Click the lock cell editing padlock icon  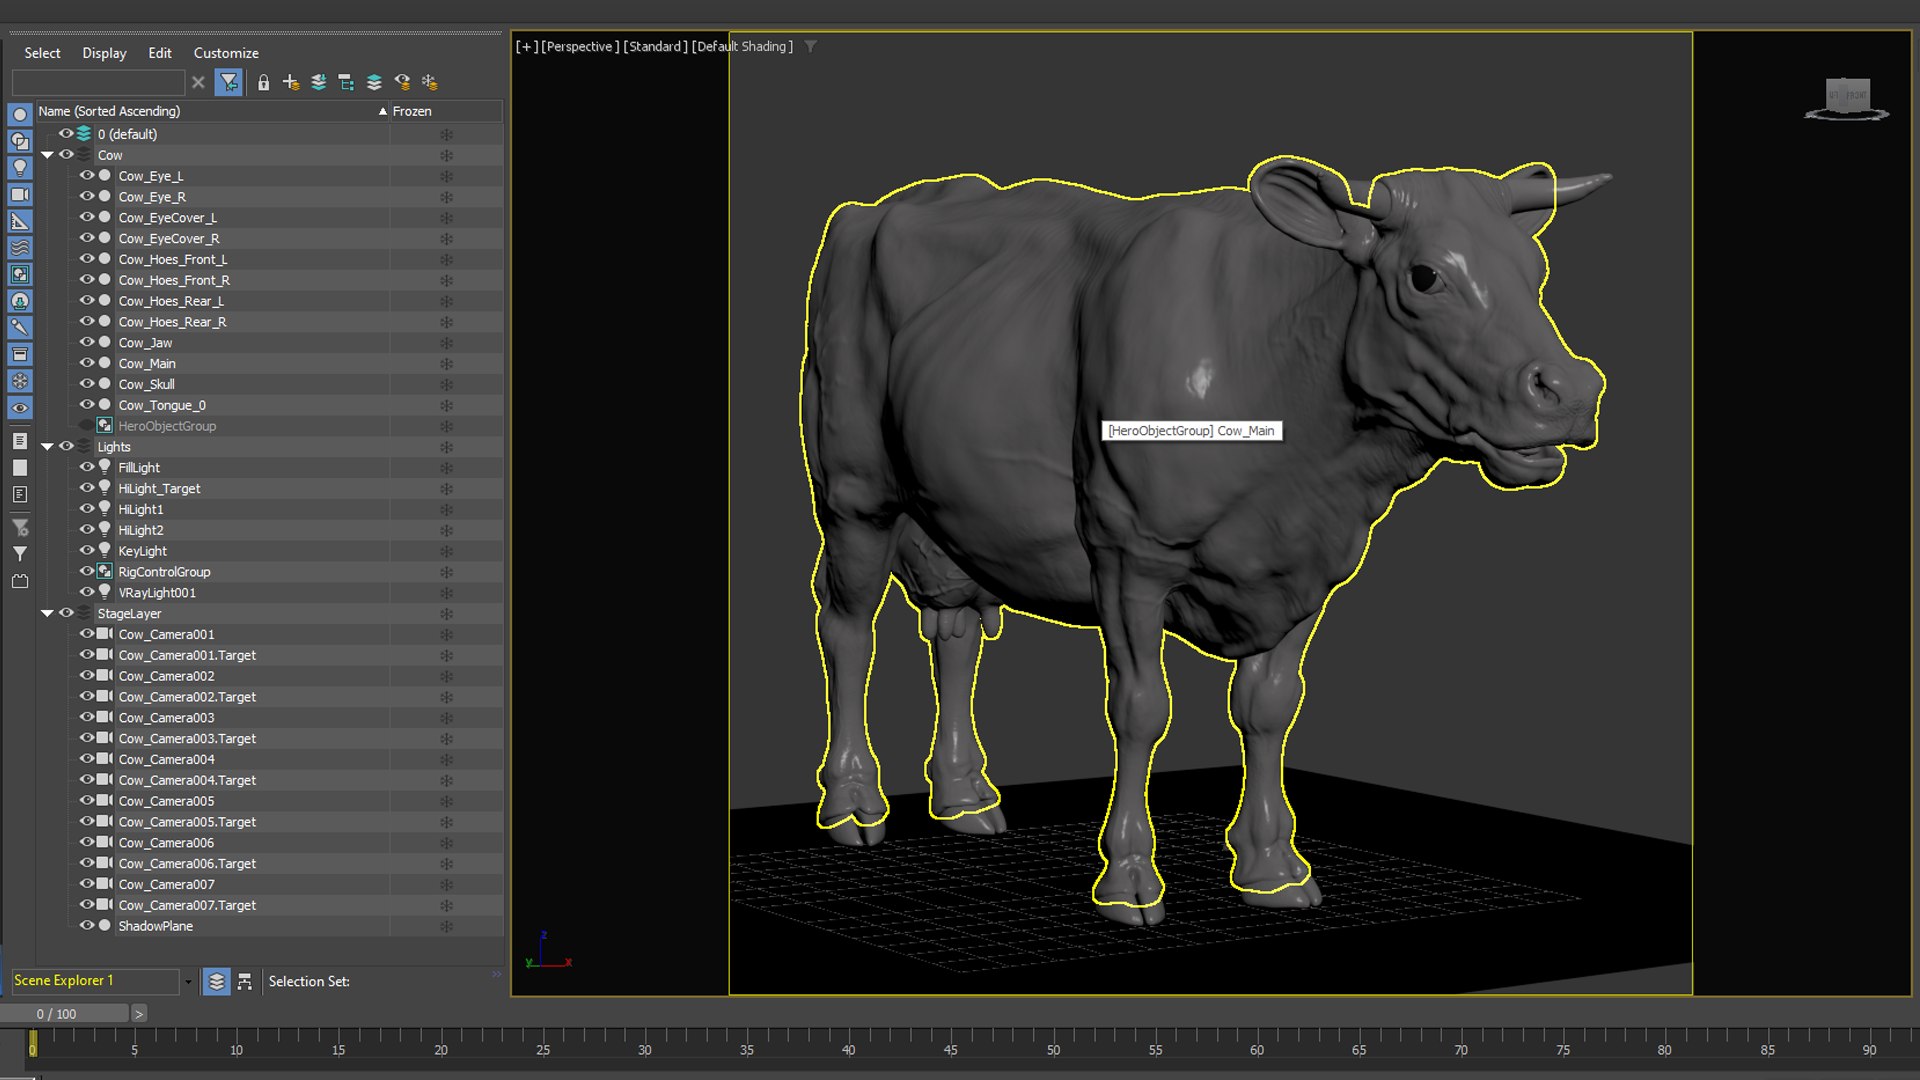tap(263, 82)
